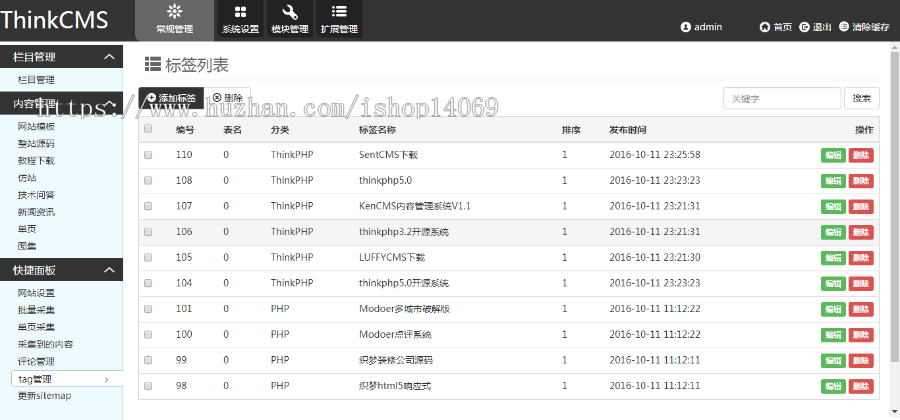Viewport: 900px width, 420px height.
Task: Go to 首页 via home icon
Action: pos(765,27)
